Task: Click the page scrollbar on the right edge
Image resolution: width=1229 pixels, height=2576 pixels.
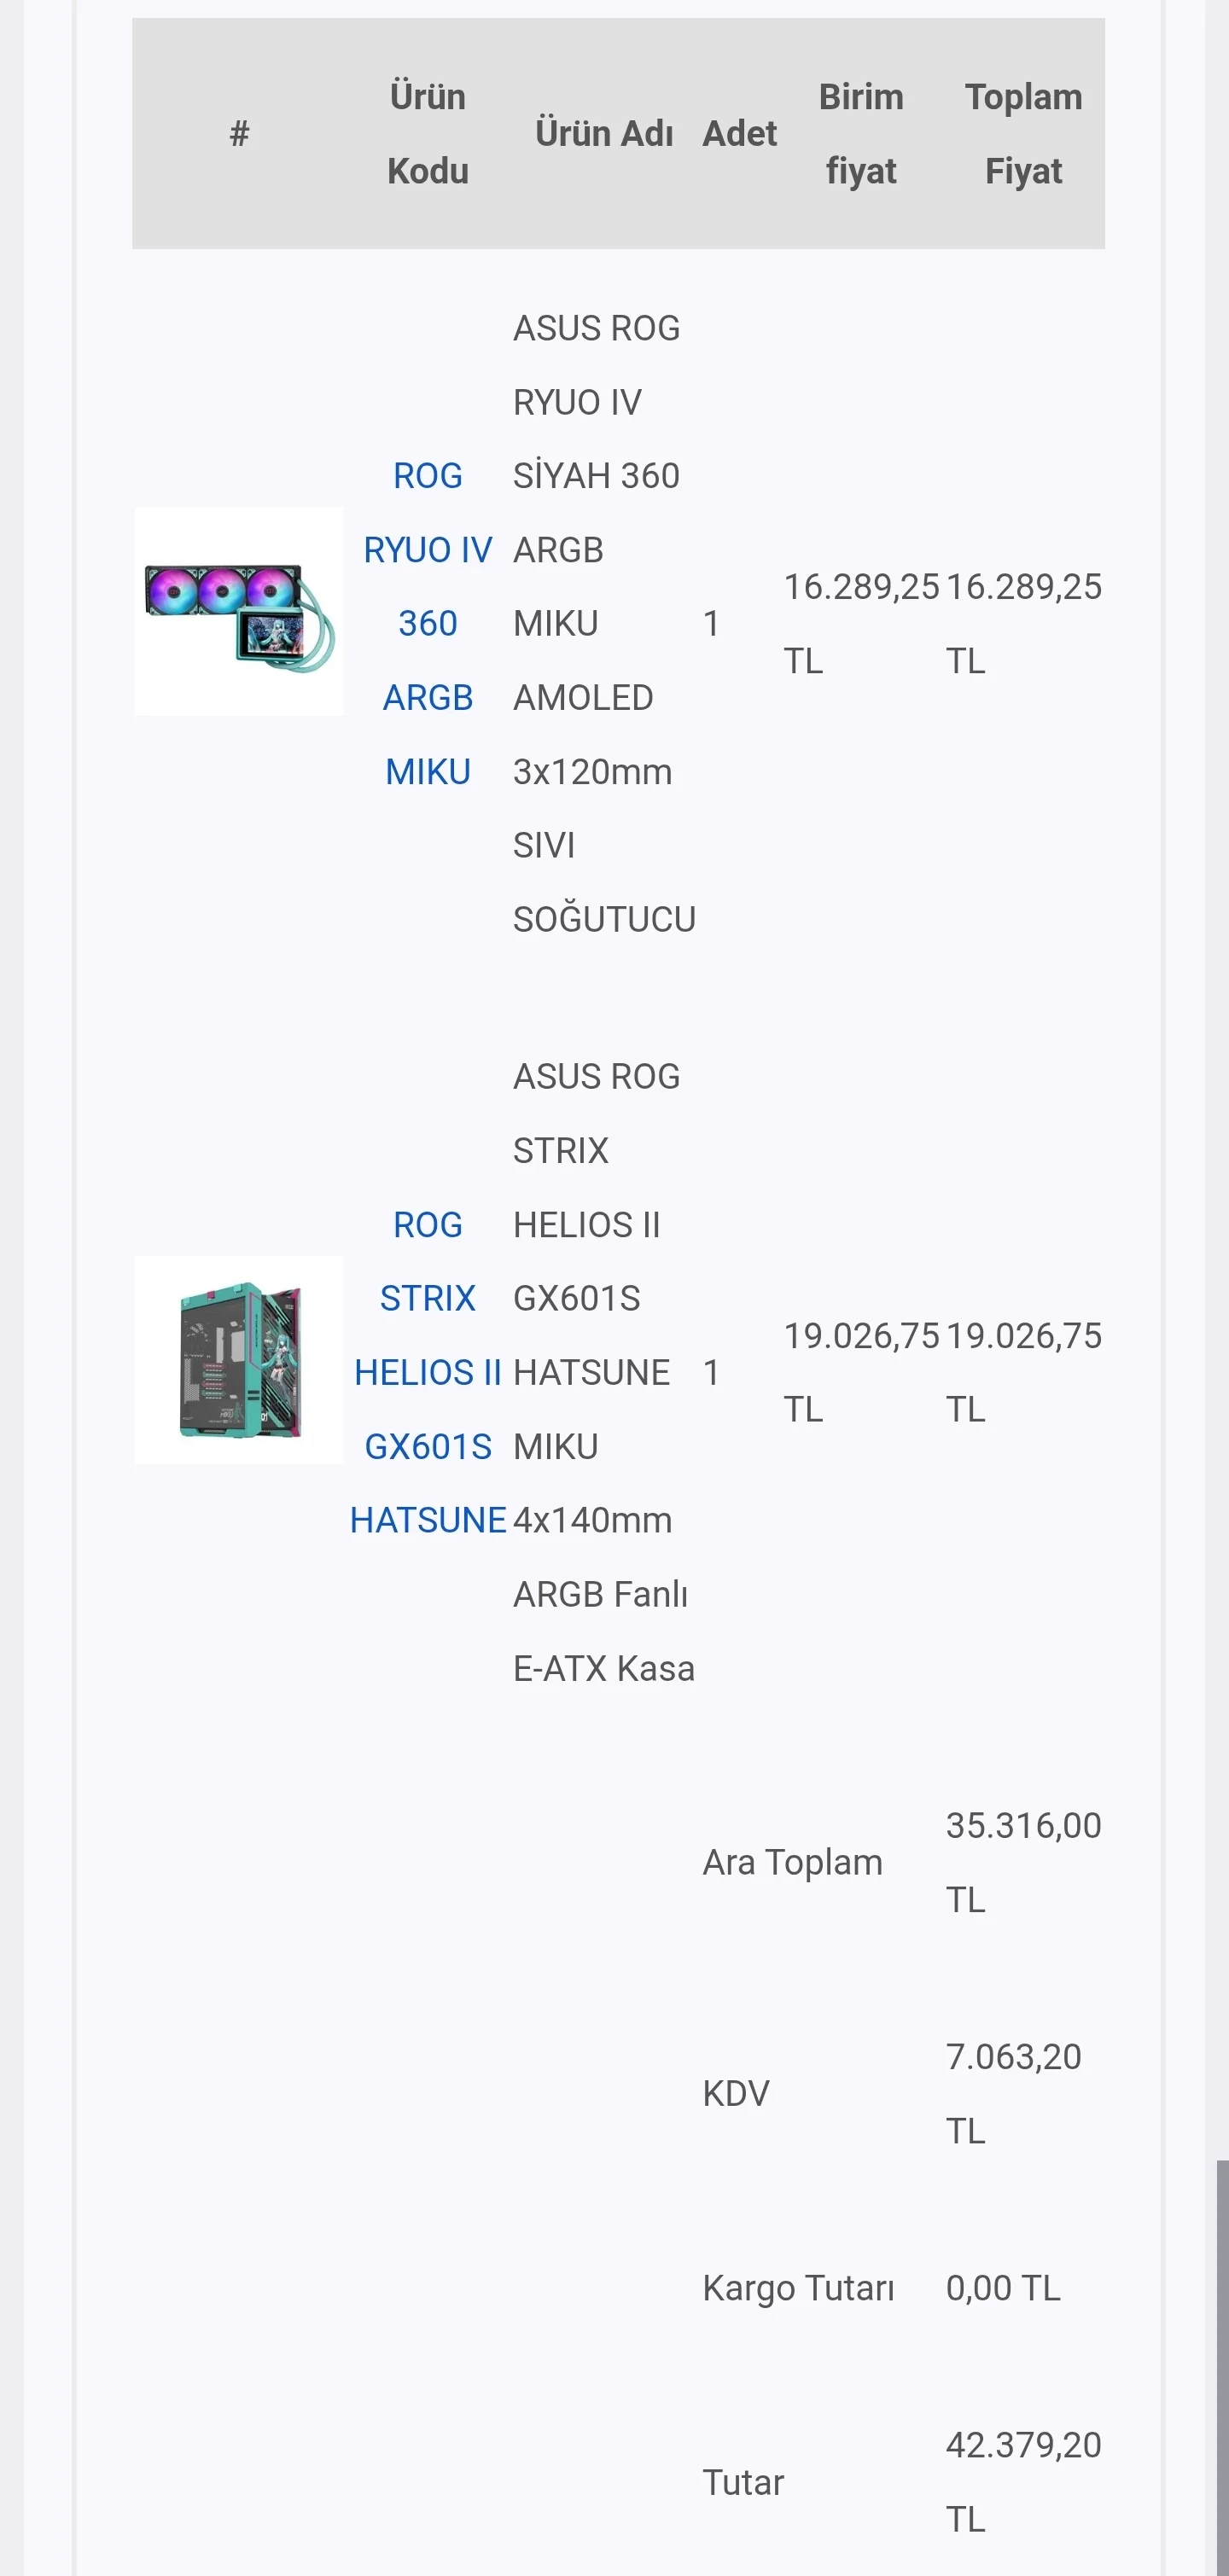Action: 1221,2360
